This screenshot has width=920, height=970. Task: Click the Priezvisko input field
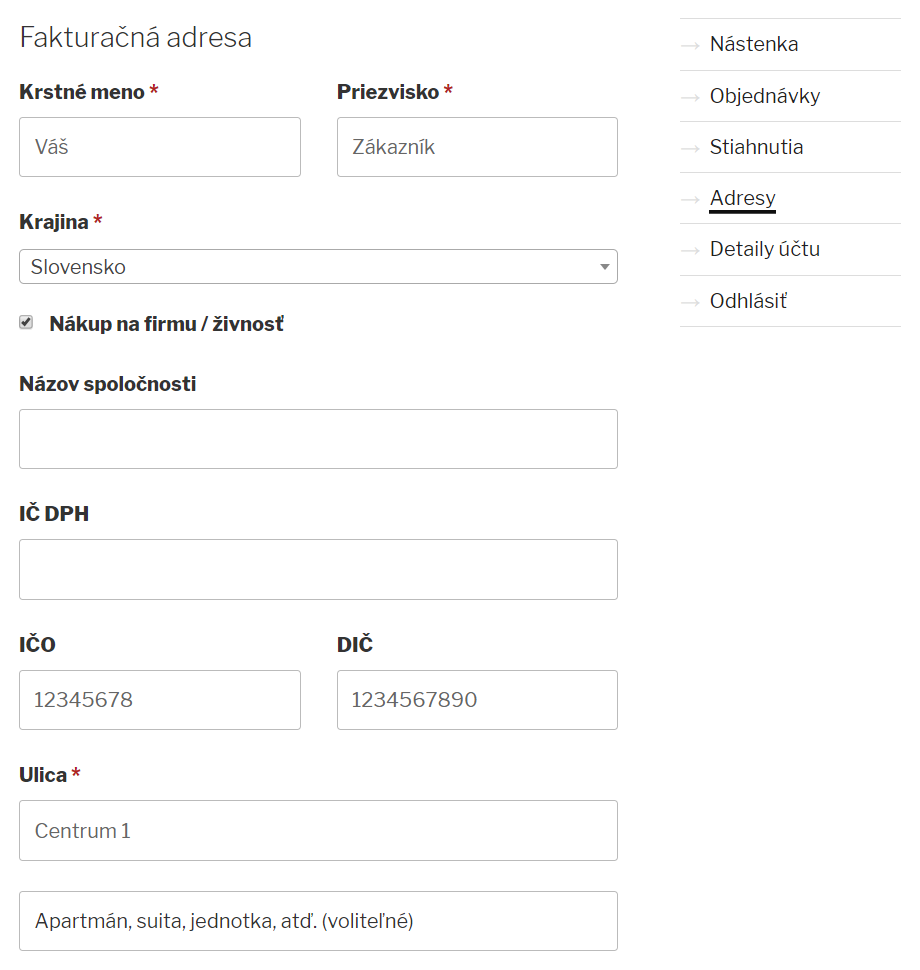click(x=477, y=147)
